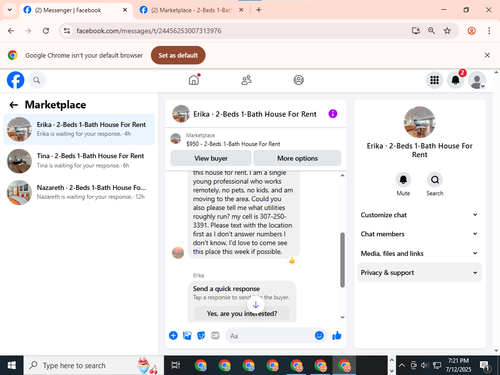Open the $950 2-Beds 1-Bath listing link
Image resolution: width=500 pixels, height=375 pixels.
pos(233,144)
